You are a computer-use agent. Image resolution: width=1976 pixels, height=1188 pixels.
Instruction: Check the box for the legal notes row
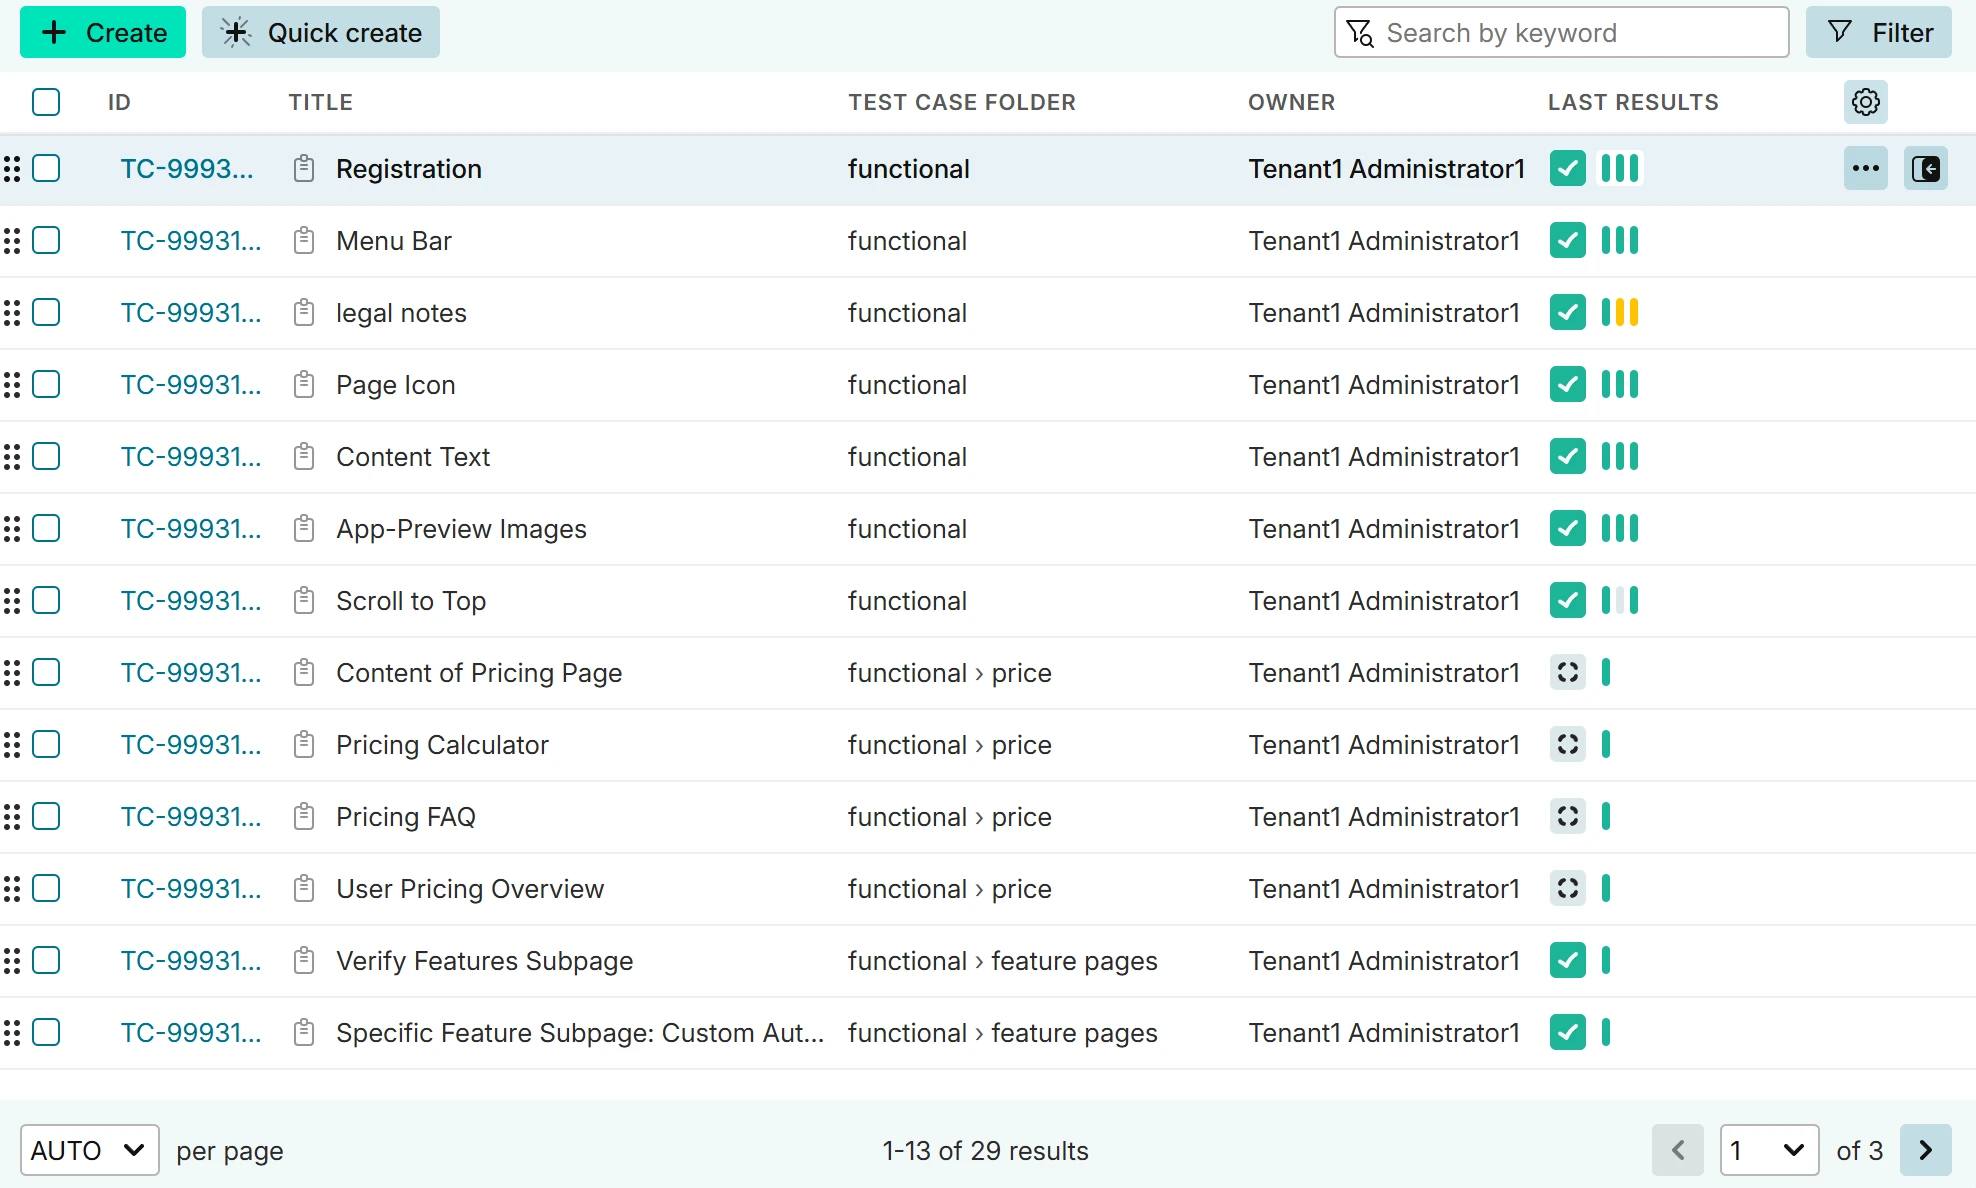[x=46, y=312]
